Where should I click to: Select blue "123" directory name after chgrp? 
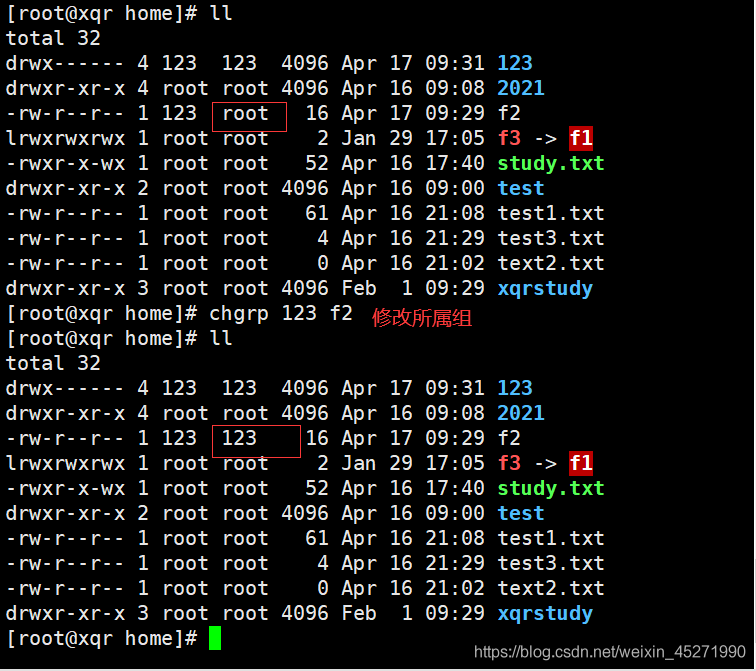point(515,388)
